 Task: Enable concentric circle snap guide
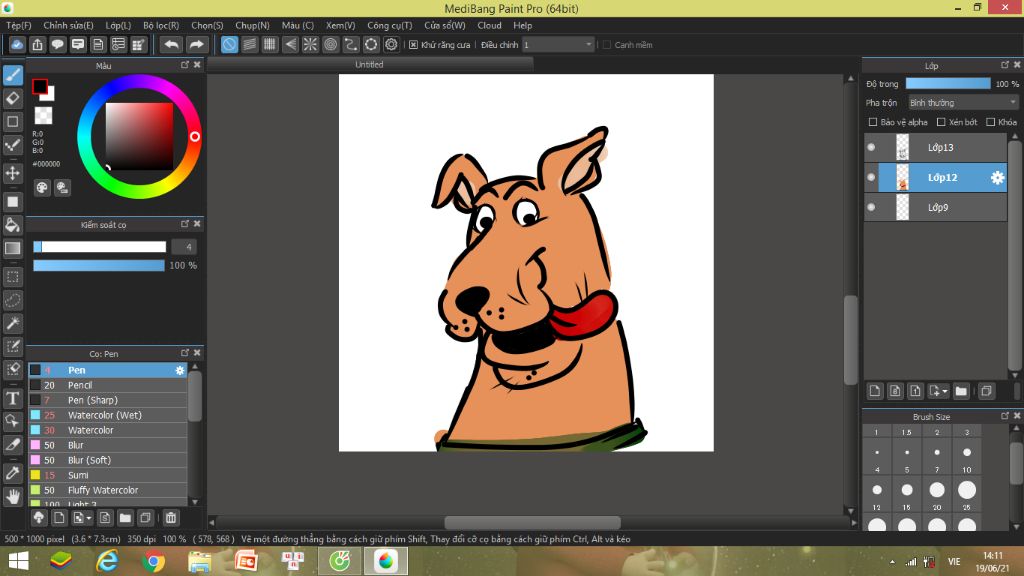(330, 44)
